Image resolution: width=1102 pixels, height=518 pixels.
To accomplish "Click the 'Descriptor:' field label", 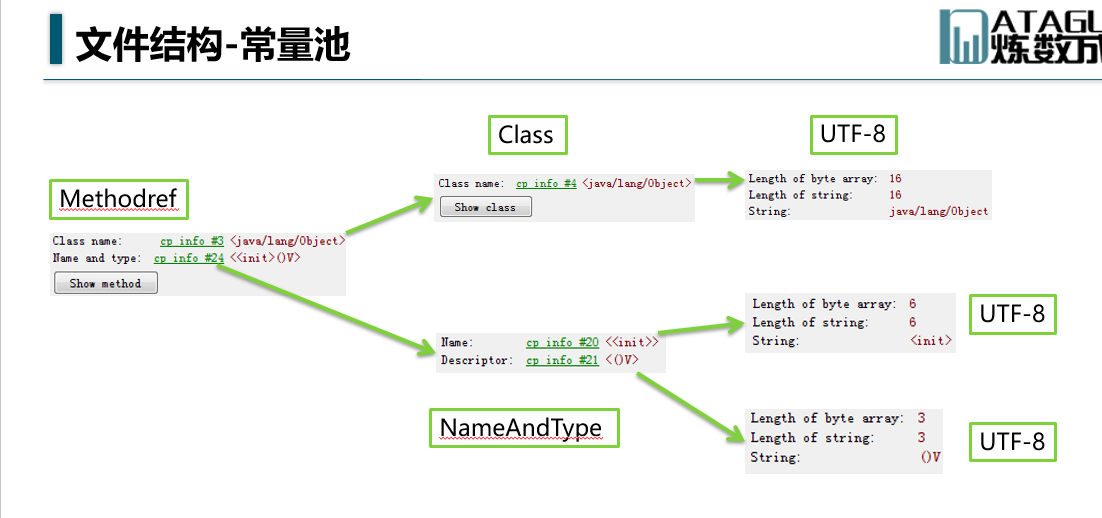I will tap(477, 360).
